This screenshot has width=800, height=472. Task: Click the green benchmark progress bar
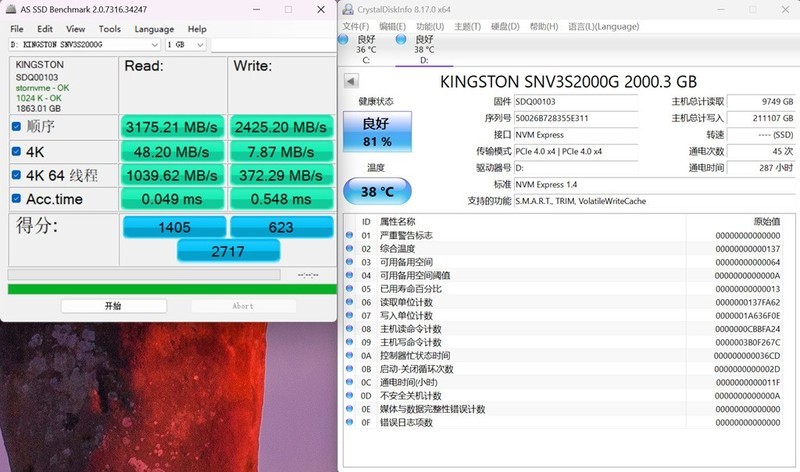(x=172, y=289)
